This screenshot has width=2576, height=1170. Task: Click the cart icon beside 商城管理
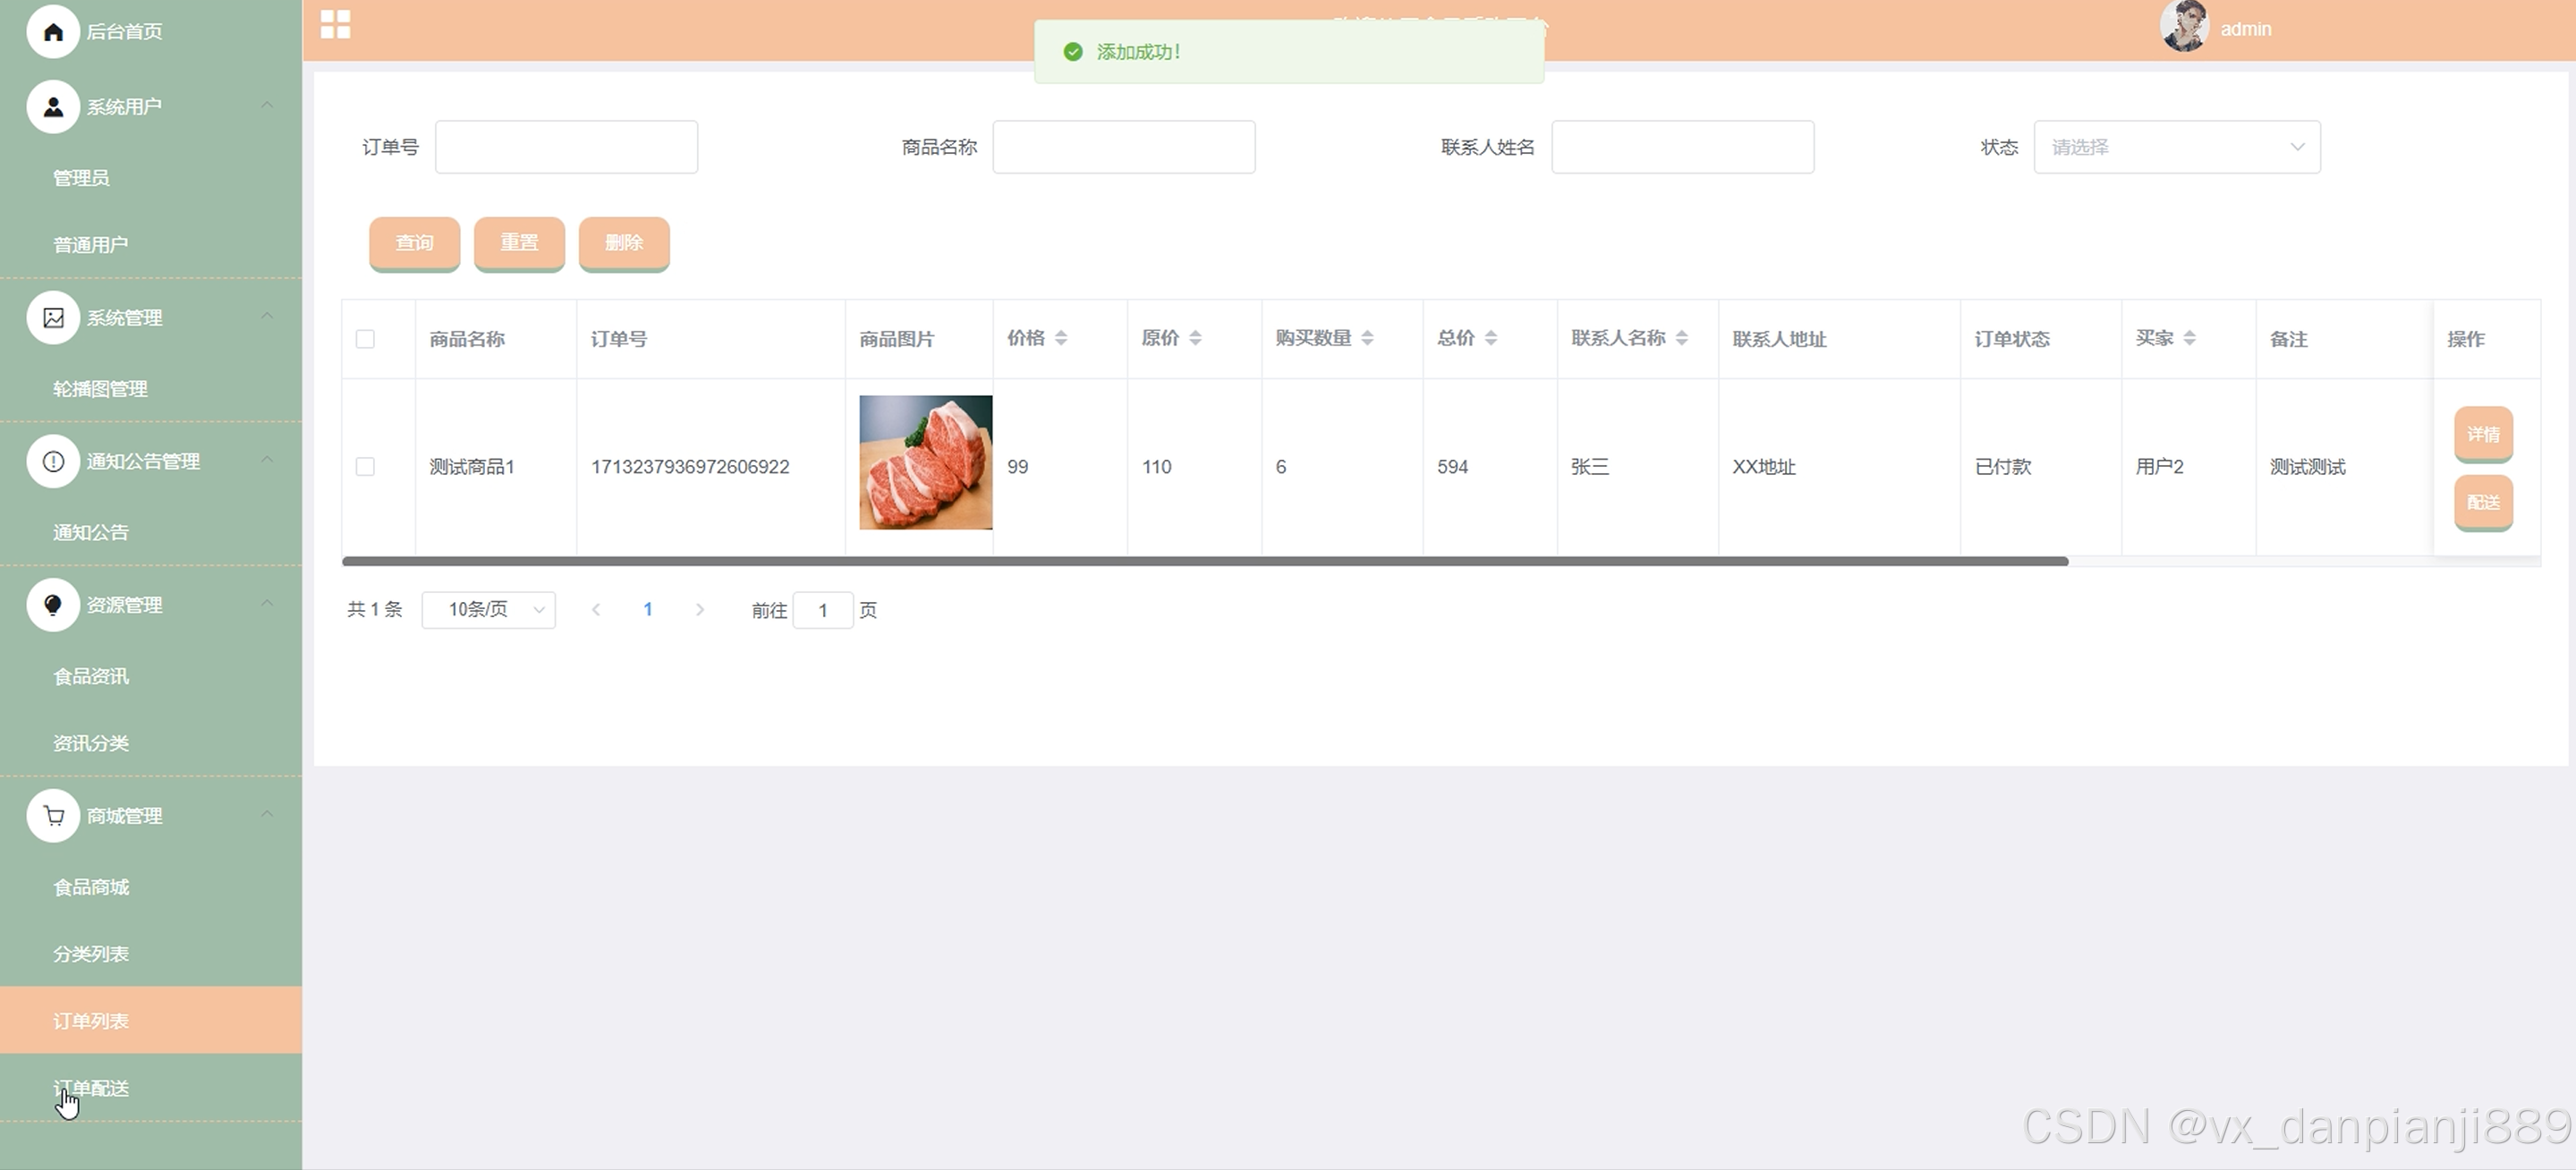53,816
